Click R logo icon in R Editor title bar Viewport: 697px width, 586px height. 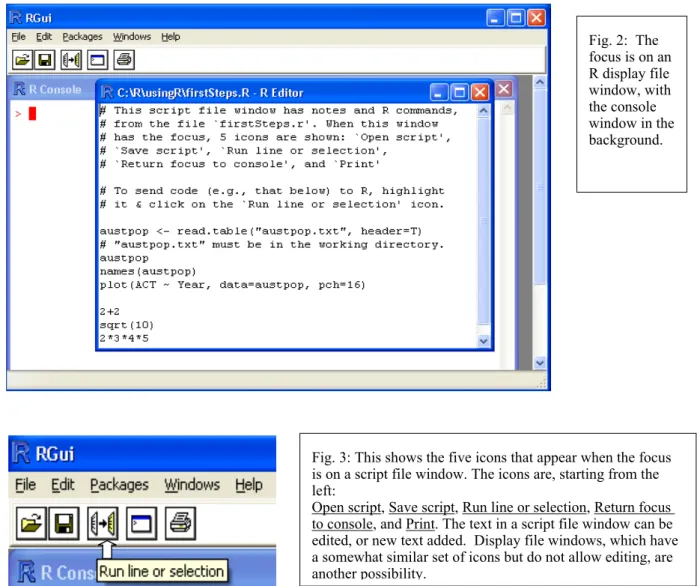coord(107,92)
